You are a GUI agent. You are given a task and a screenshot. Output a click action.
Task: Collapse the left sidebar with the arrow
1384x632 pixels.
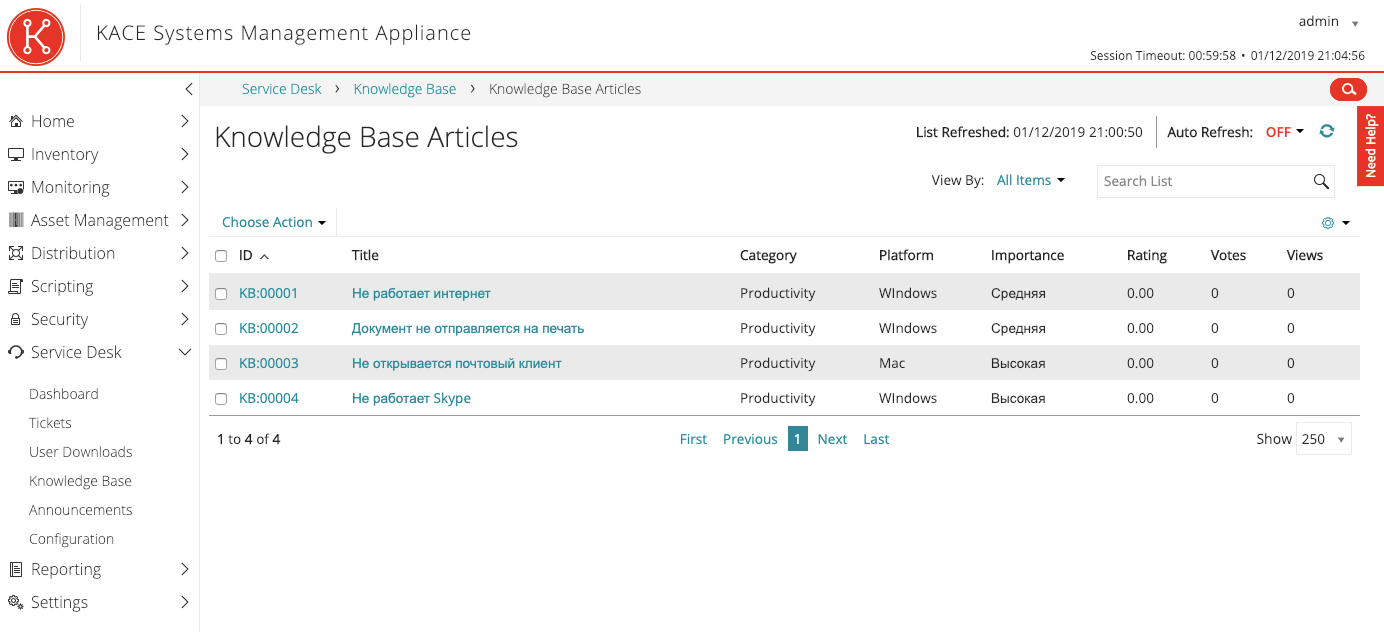click(x=189, y=89)
